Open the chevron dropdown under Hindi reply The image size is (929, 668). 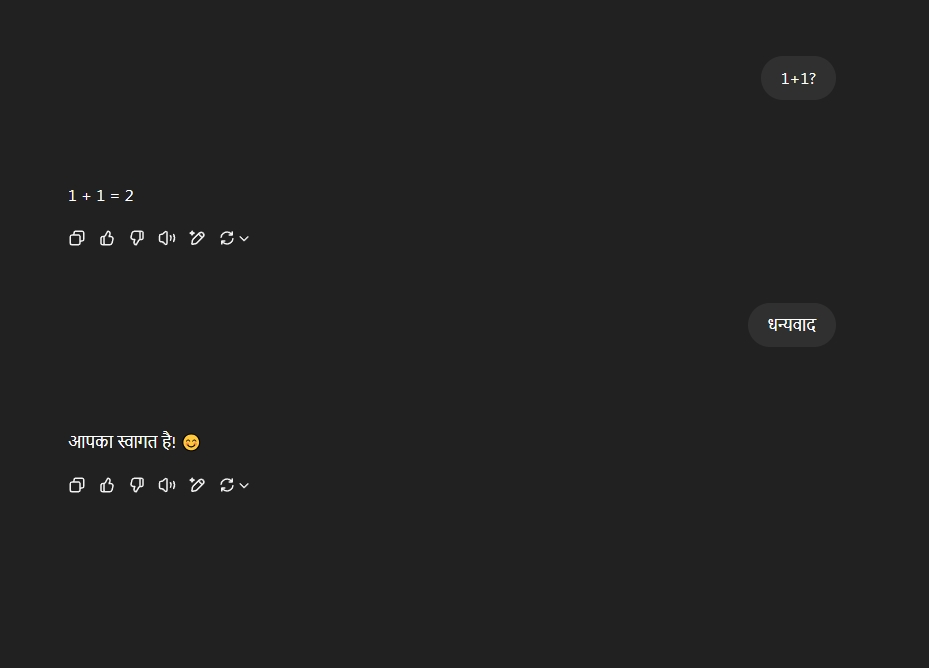244,485
